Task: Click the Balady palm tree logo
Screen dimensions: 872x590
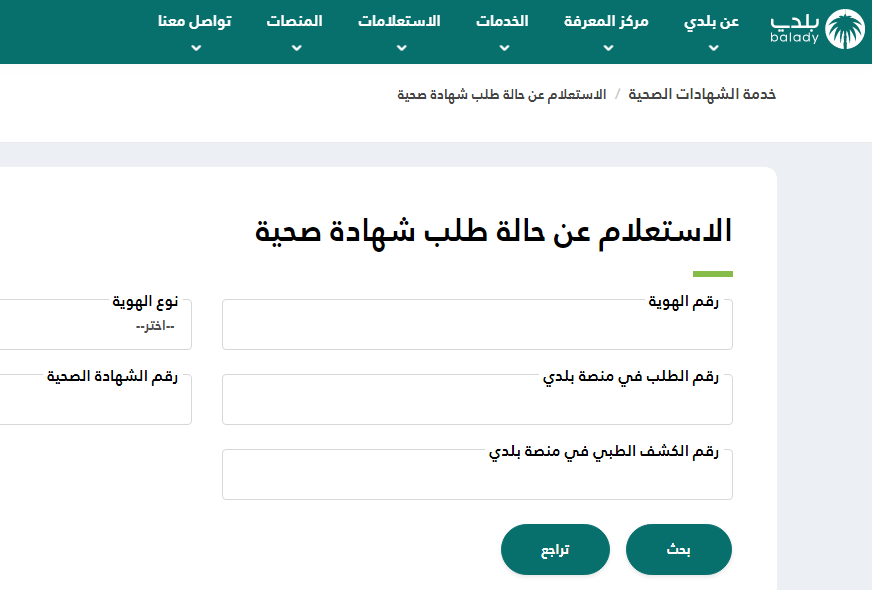Action: click(845, 29)
